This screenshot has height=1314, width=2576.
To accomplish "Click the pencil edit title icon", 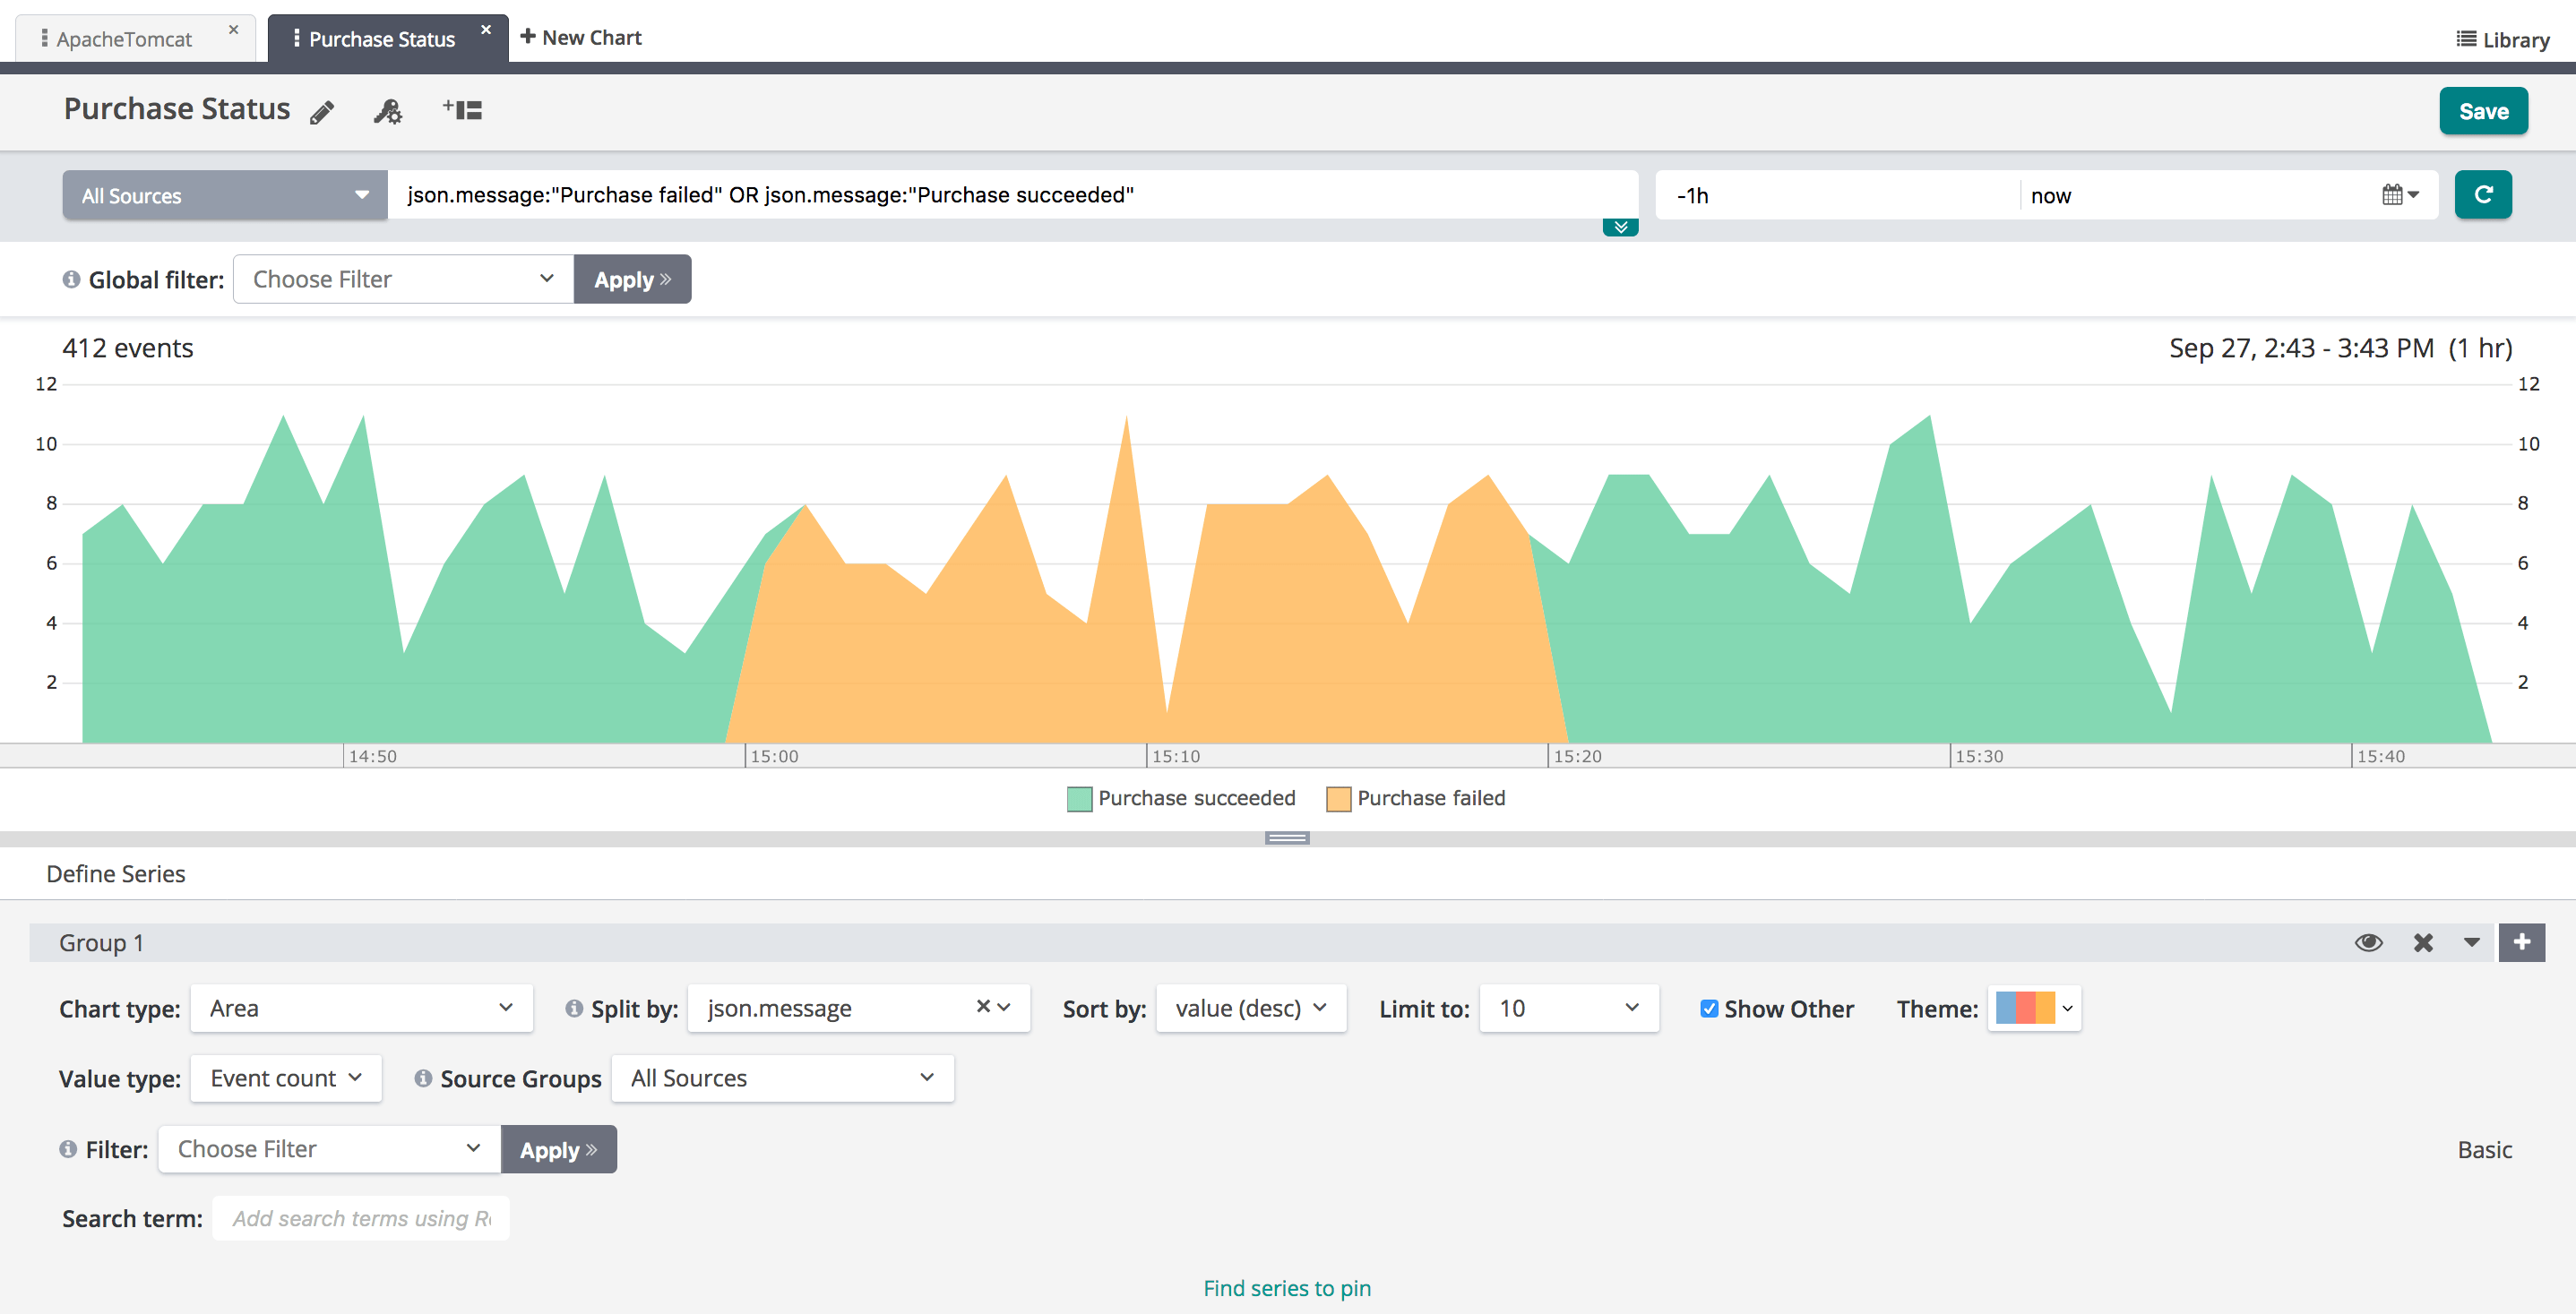I will (x=322, y=112).
